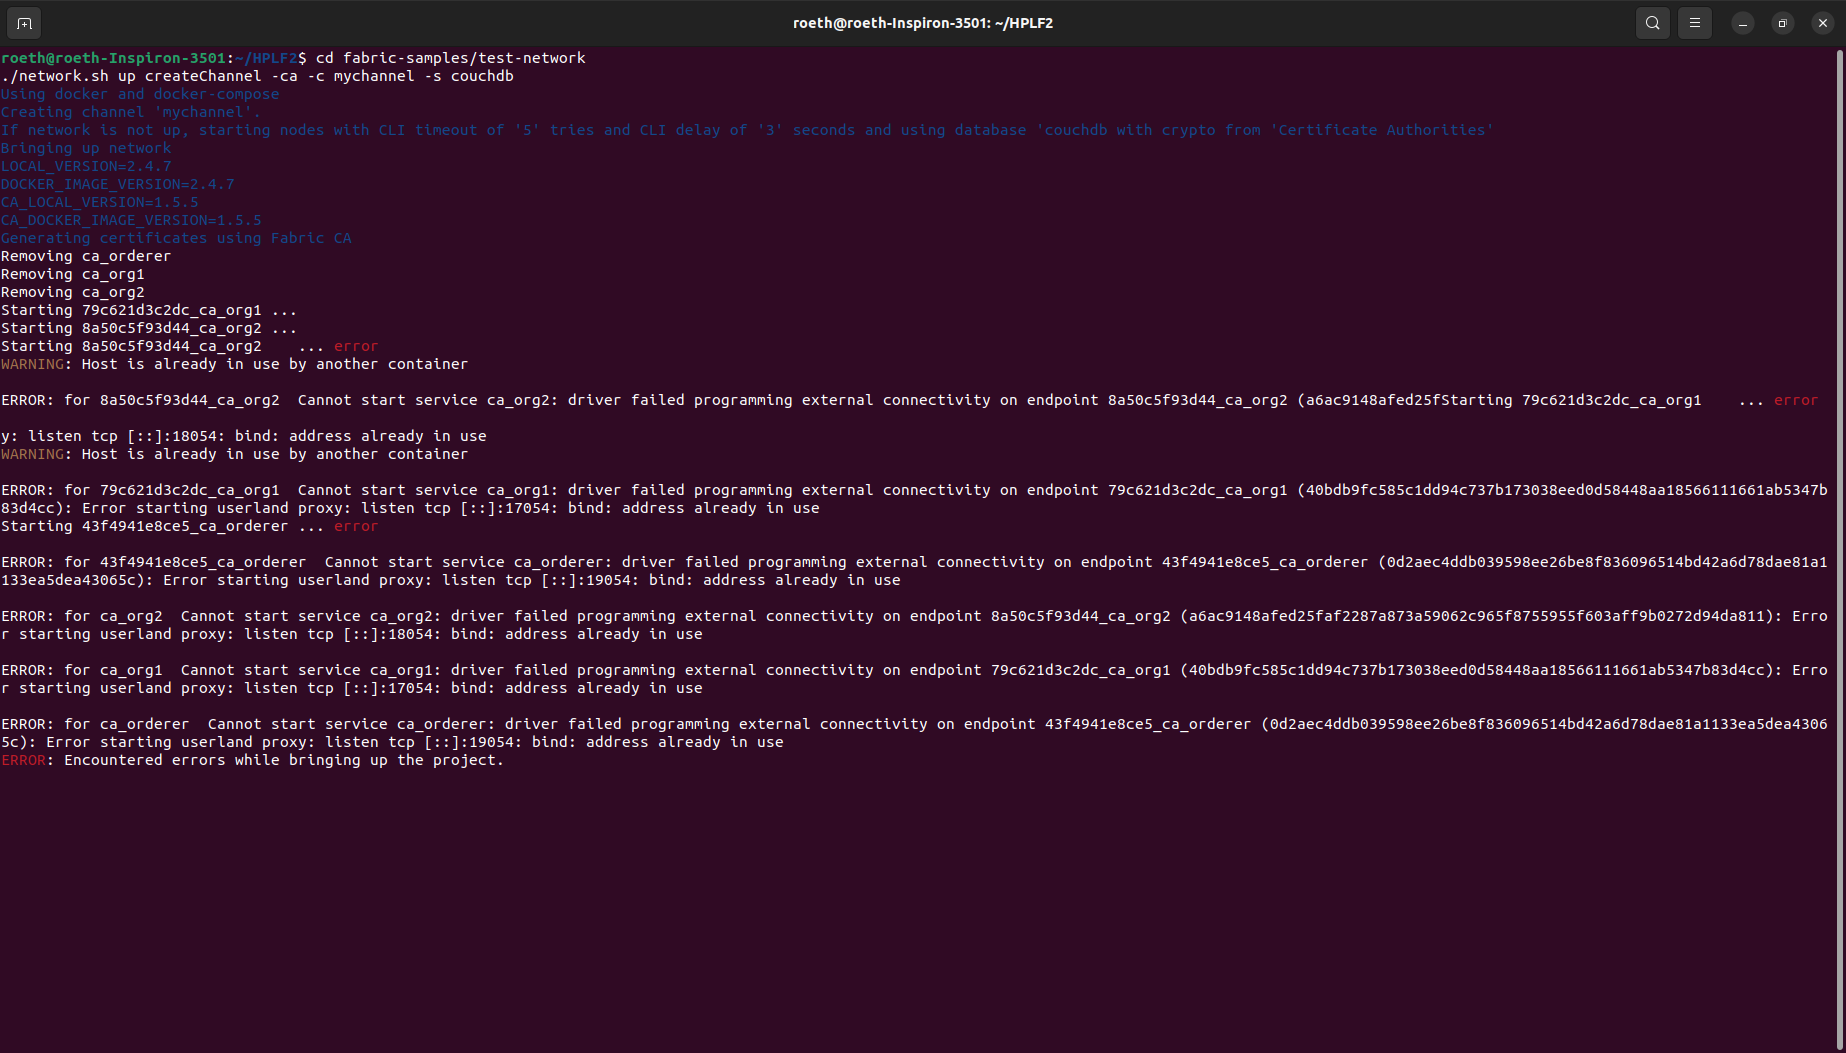Viewport: 1846px width, 1053px height.
Task: Click the window title 'roeth@roeth-Inspiron-3501: ~/HPLF2'
Action: pos(923,23)
